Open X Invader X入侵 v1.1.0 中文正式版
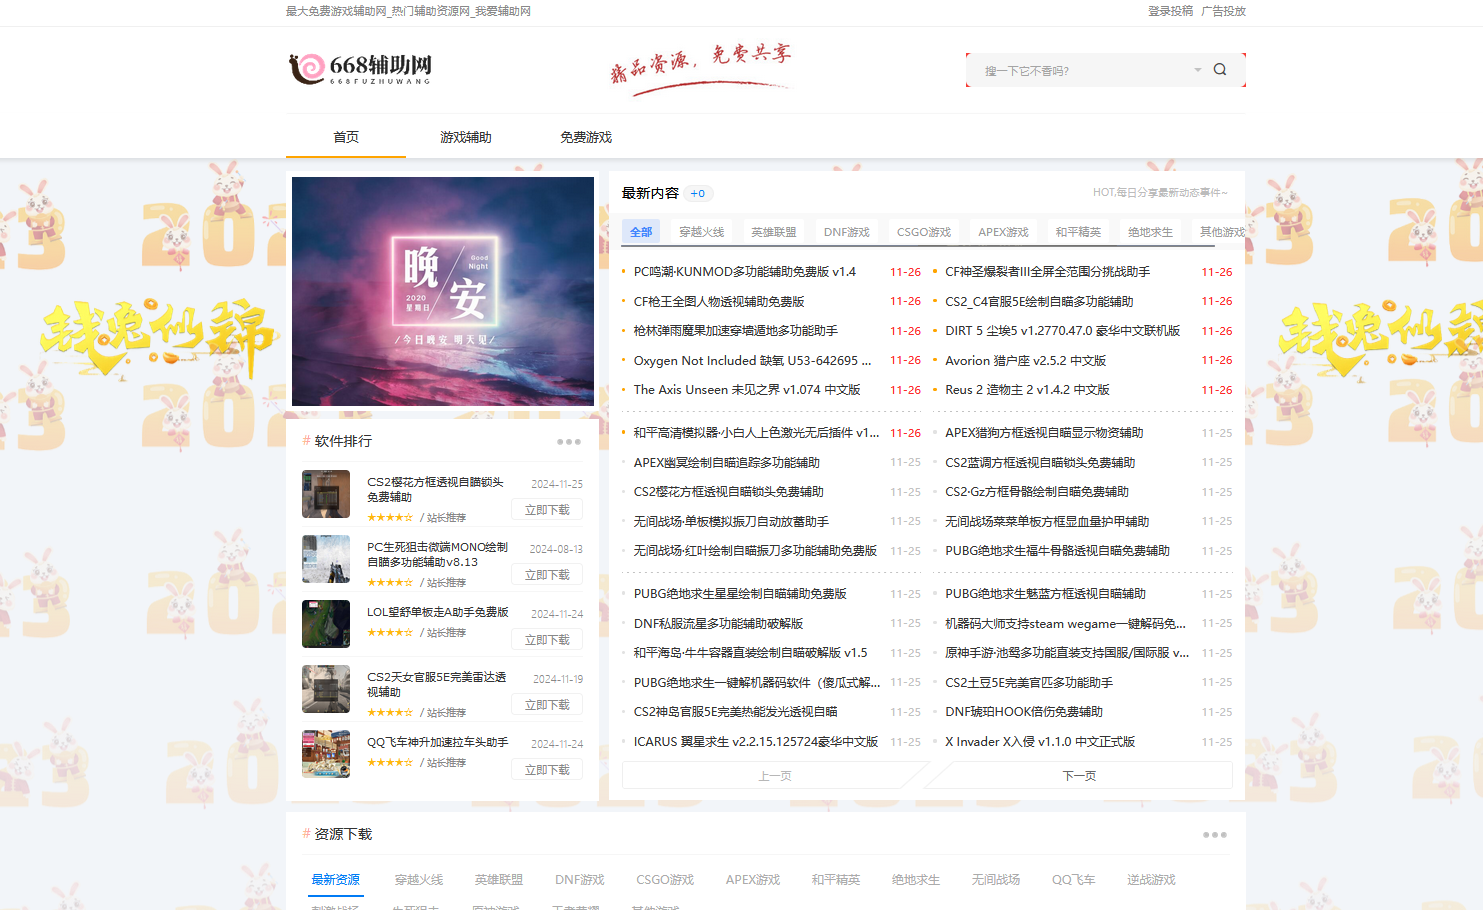Image resolution: width=1483 pixels, height=910 pixels. coord(1040,742)
